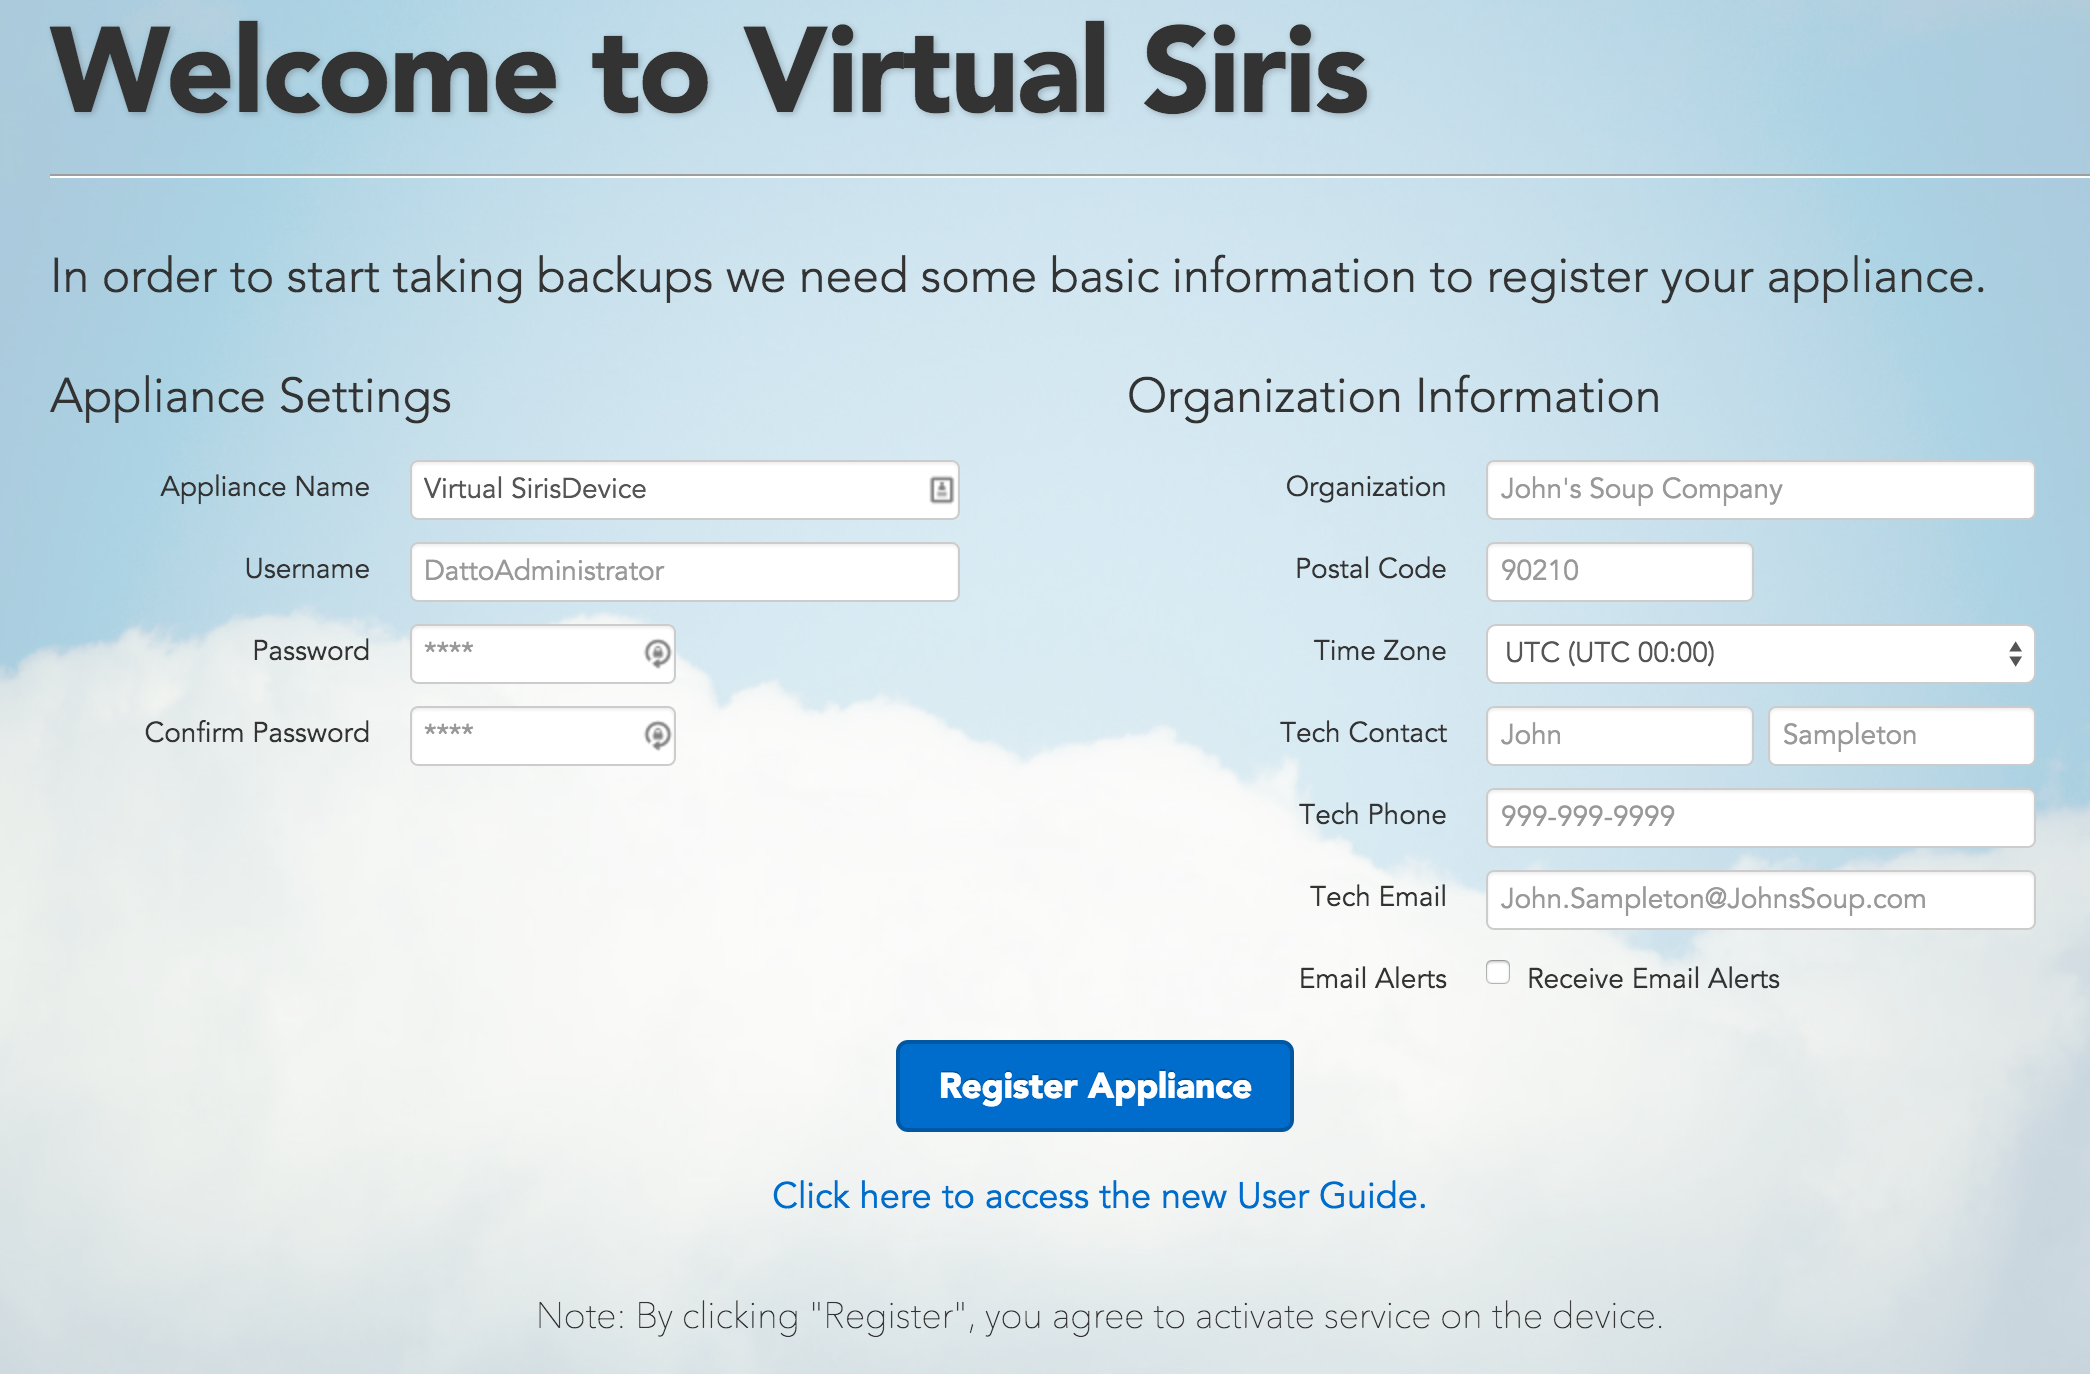Open the Time Zone dropdown
This screenshot has width=2090, height=1374.
pos(1760,654)
